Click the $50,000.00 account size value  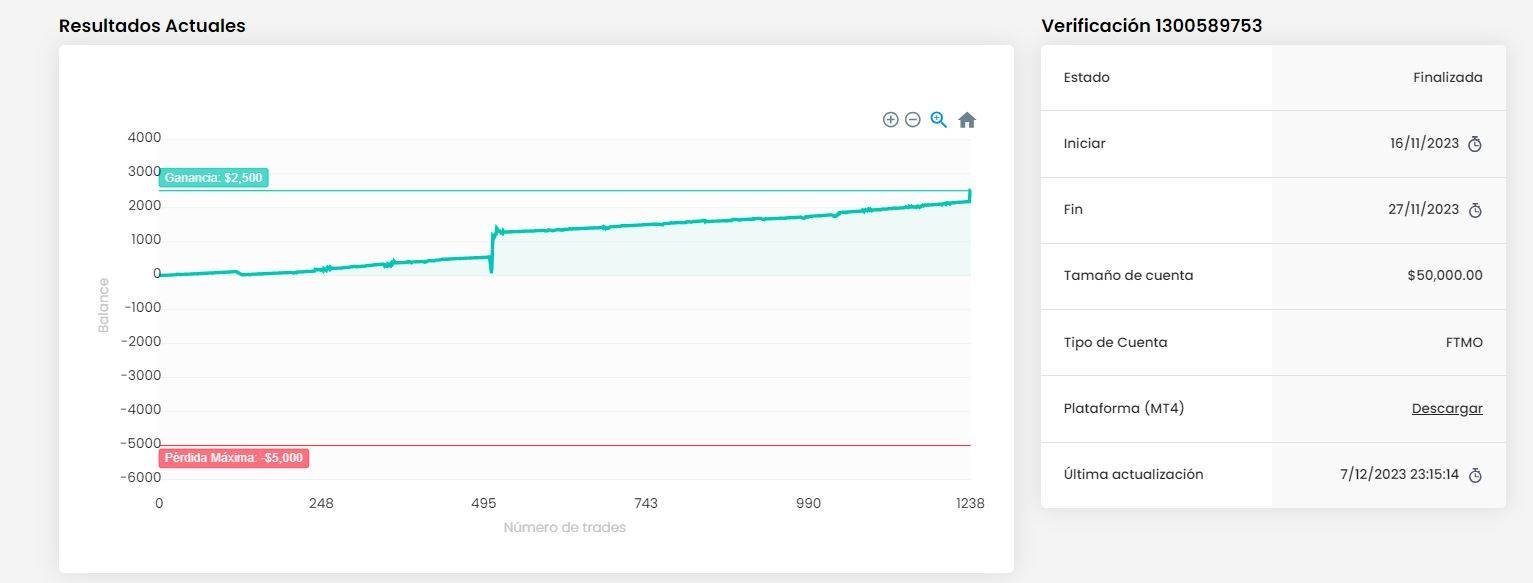(1444, 275)
